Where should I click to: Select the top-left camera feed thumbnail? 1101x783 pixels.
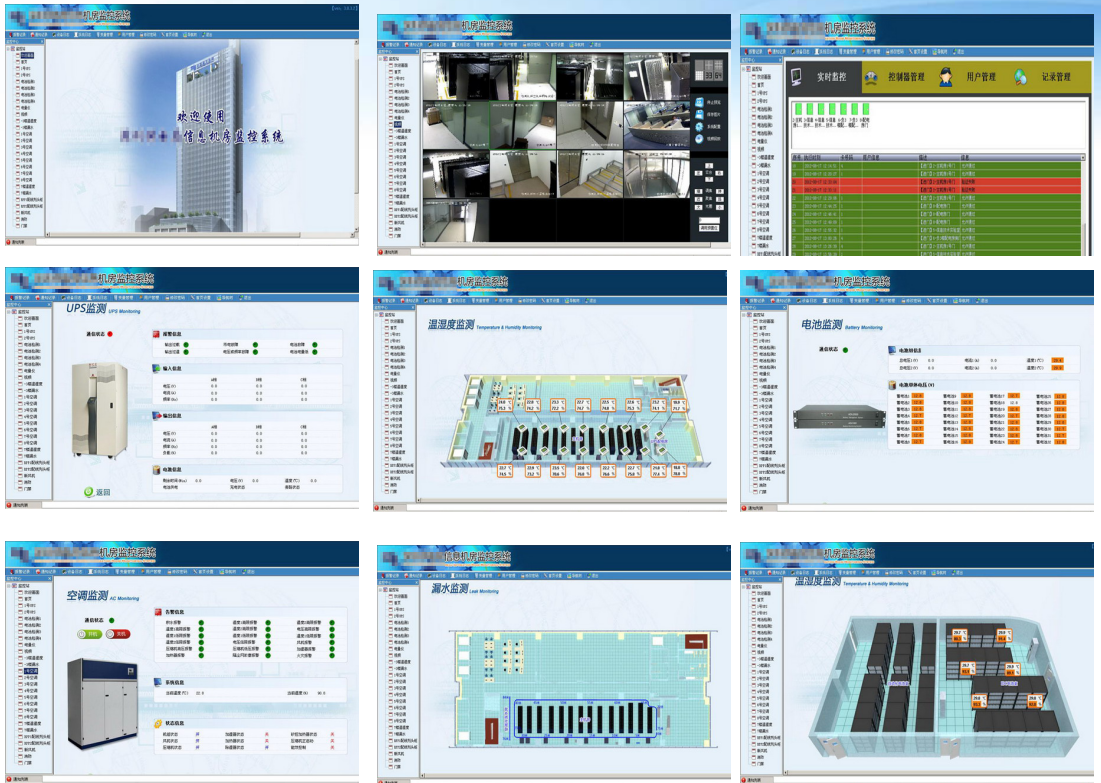(x=454, y=75)
